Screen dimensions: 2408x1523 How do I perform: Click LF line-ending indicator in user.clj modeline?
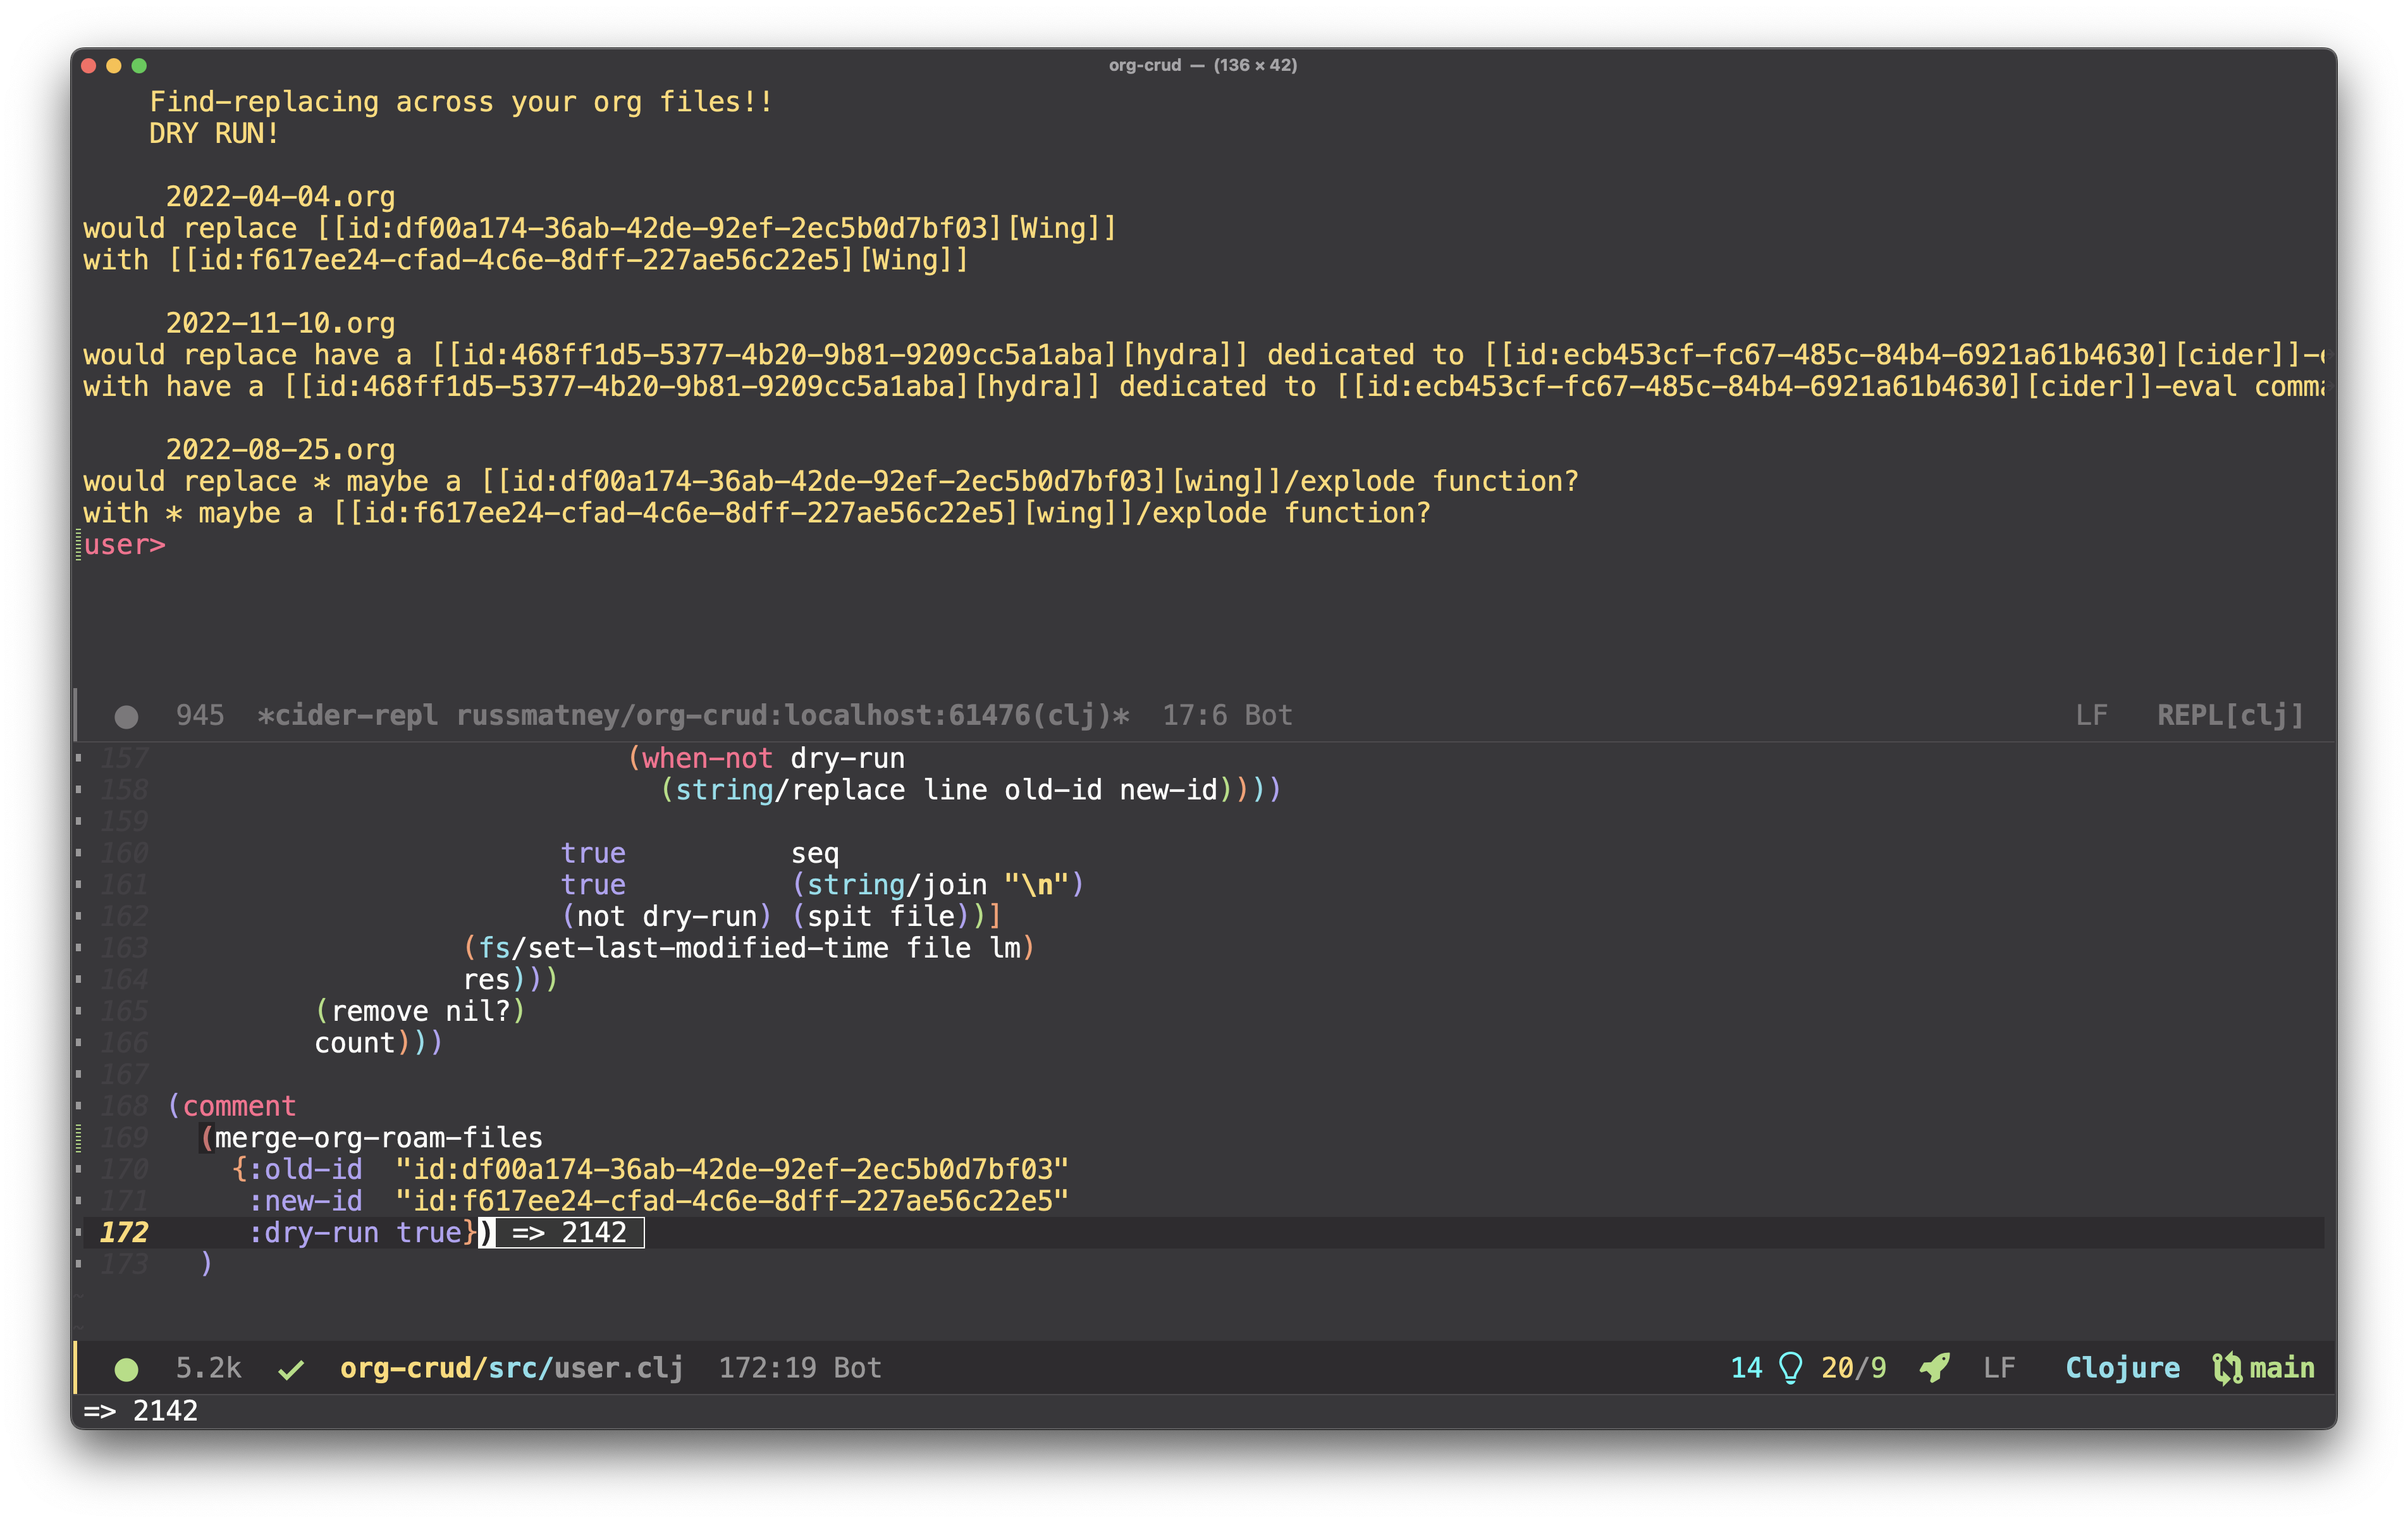click(x=1999, y=1368)
